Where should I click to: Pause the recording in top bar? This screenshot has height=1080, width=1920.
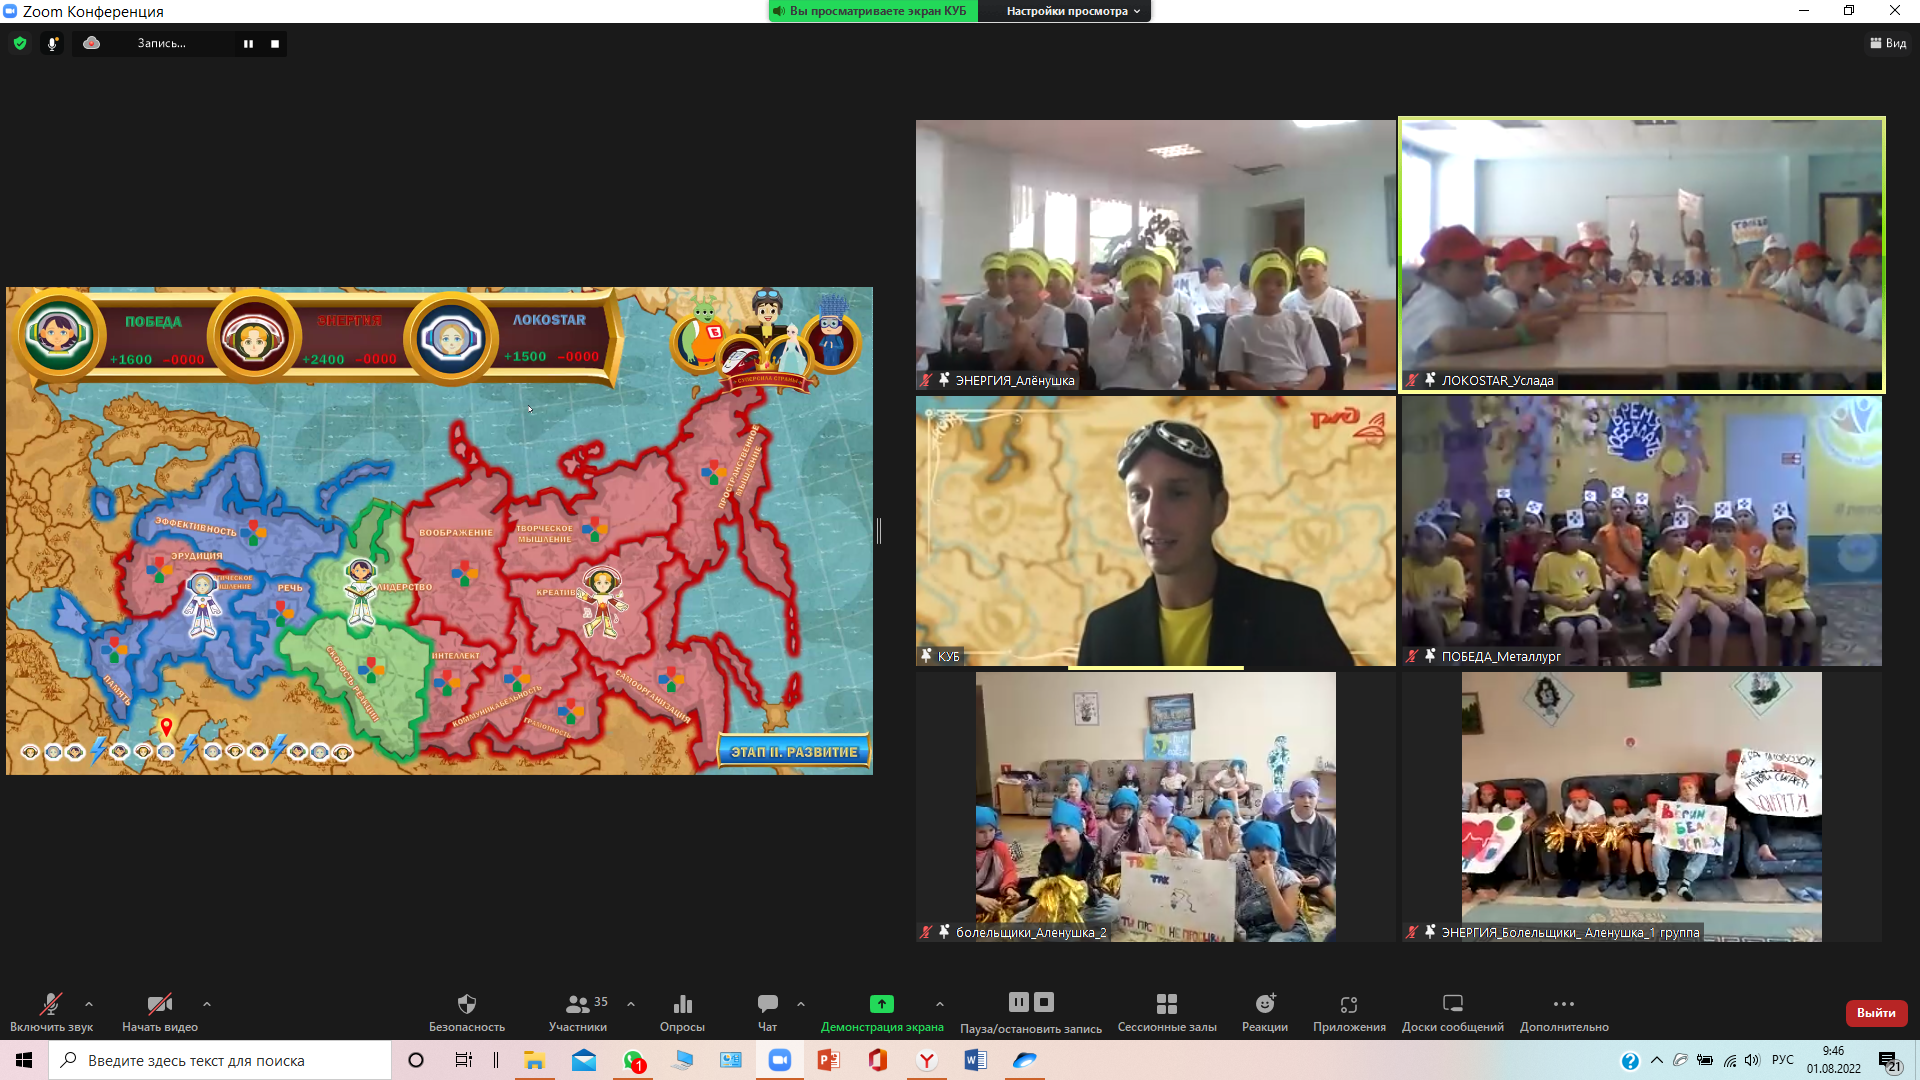click(248, 43)
